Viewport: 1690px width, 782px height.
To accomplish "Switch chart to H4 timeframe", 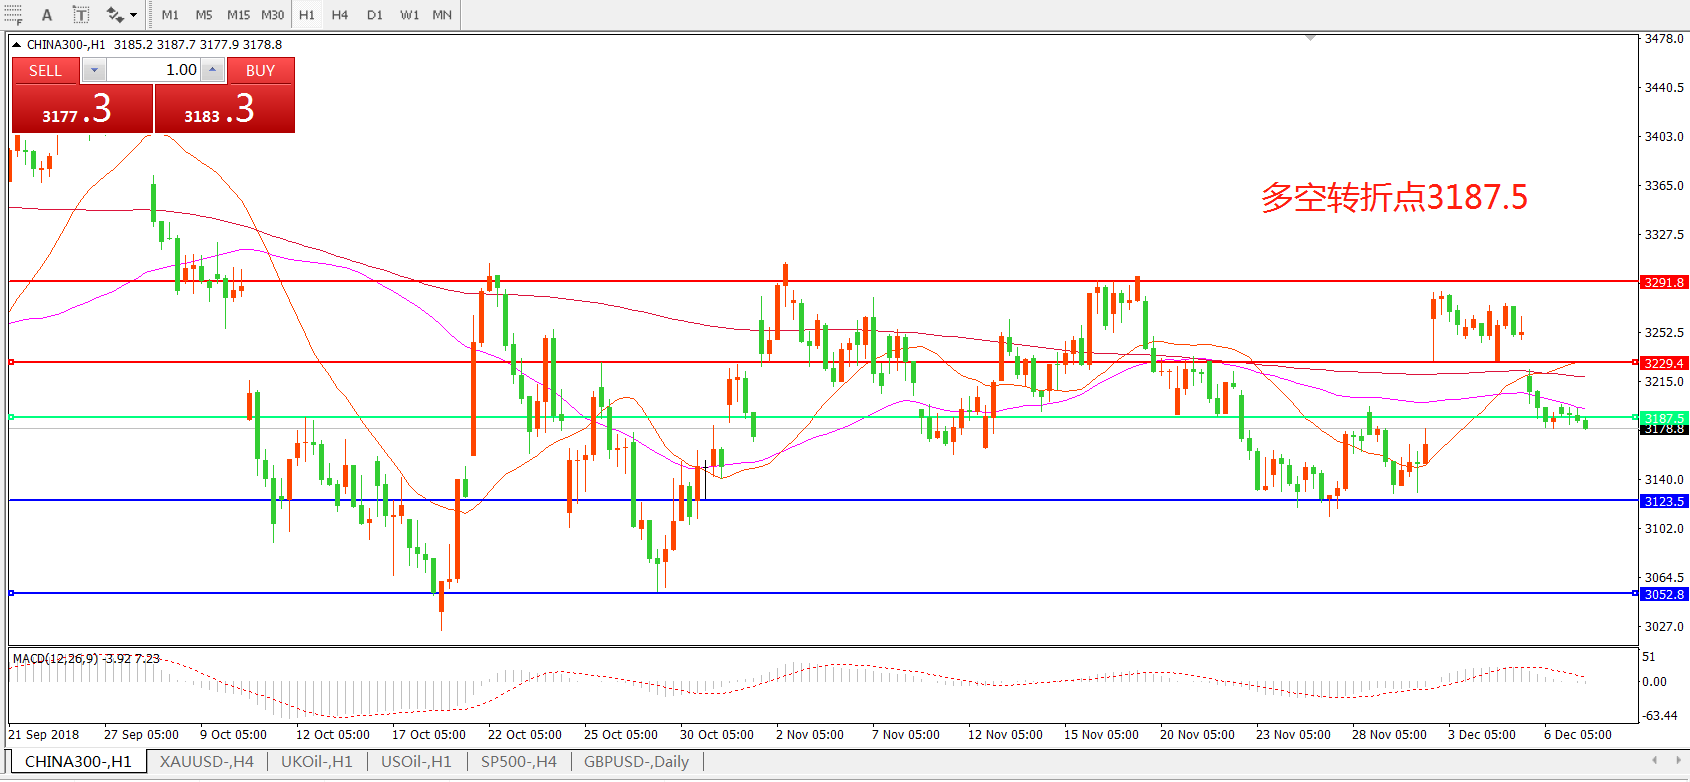I will (340, 15).
